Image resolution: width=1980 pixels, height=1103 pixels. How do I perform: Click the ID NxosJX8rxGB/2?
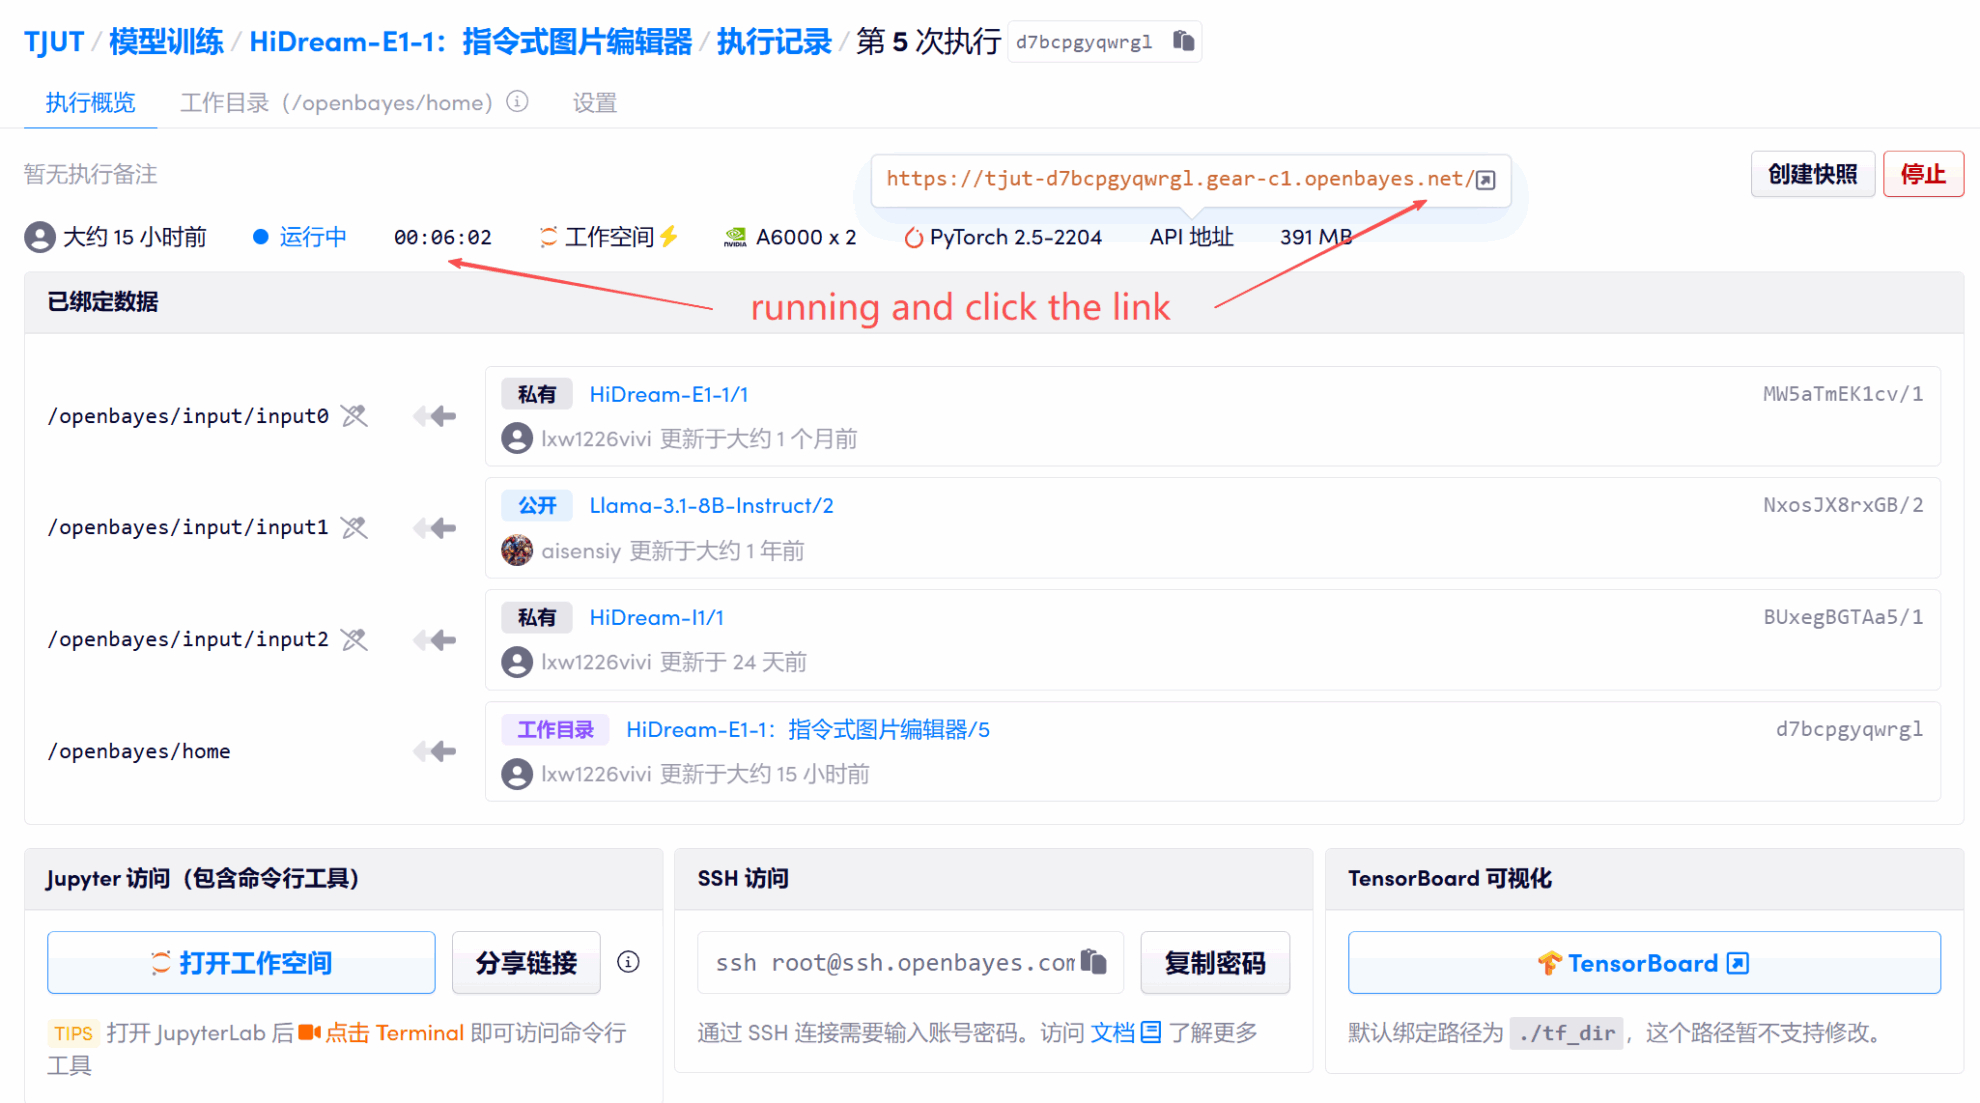[1843, 505]
